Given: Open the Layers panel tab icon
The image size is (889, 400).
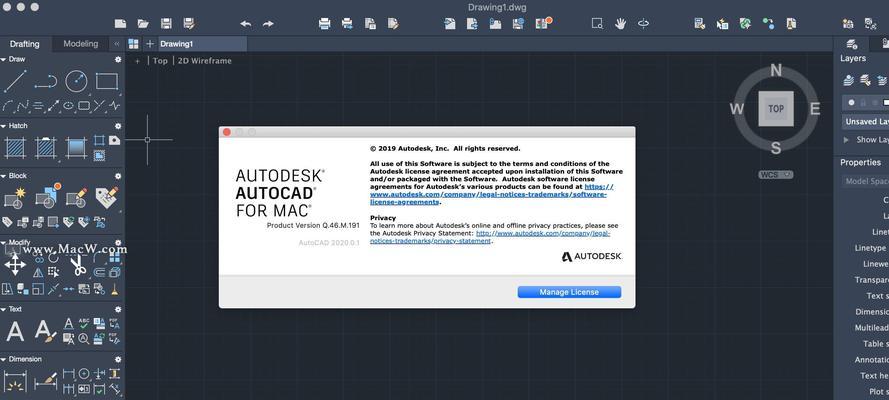Looking at the screenshot, I should click(851, 44).
